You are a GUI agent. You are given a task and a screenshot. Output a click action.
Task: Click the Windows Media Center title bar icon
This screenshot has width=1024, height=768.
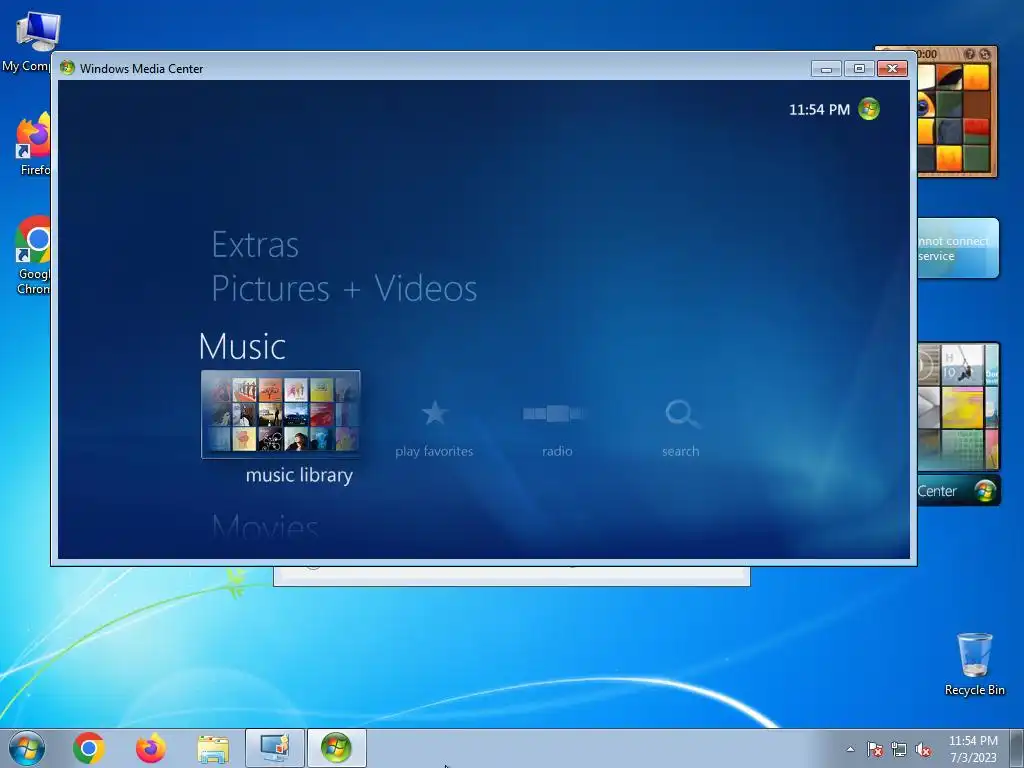click(67, 68)
